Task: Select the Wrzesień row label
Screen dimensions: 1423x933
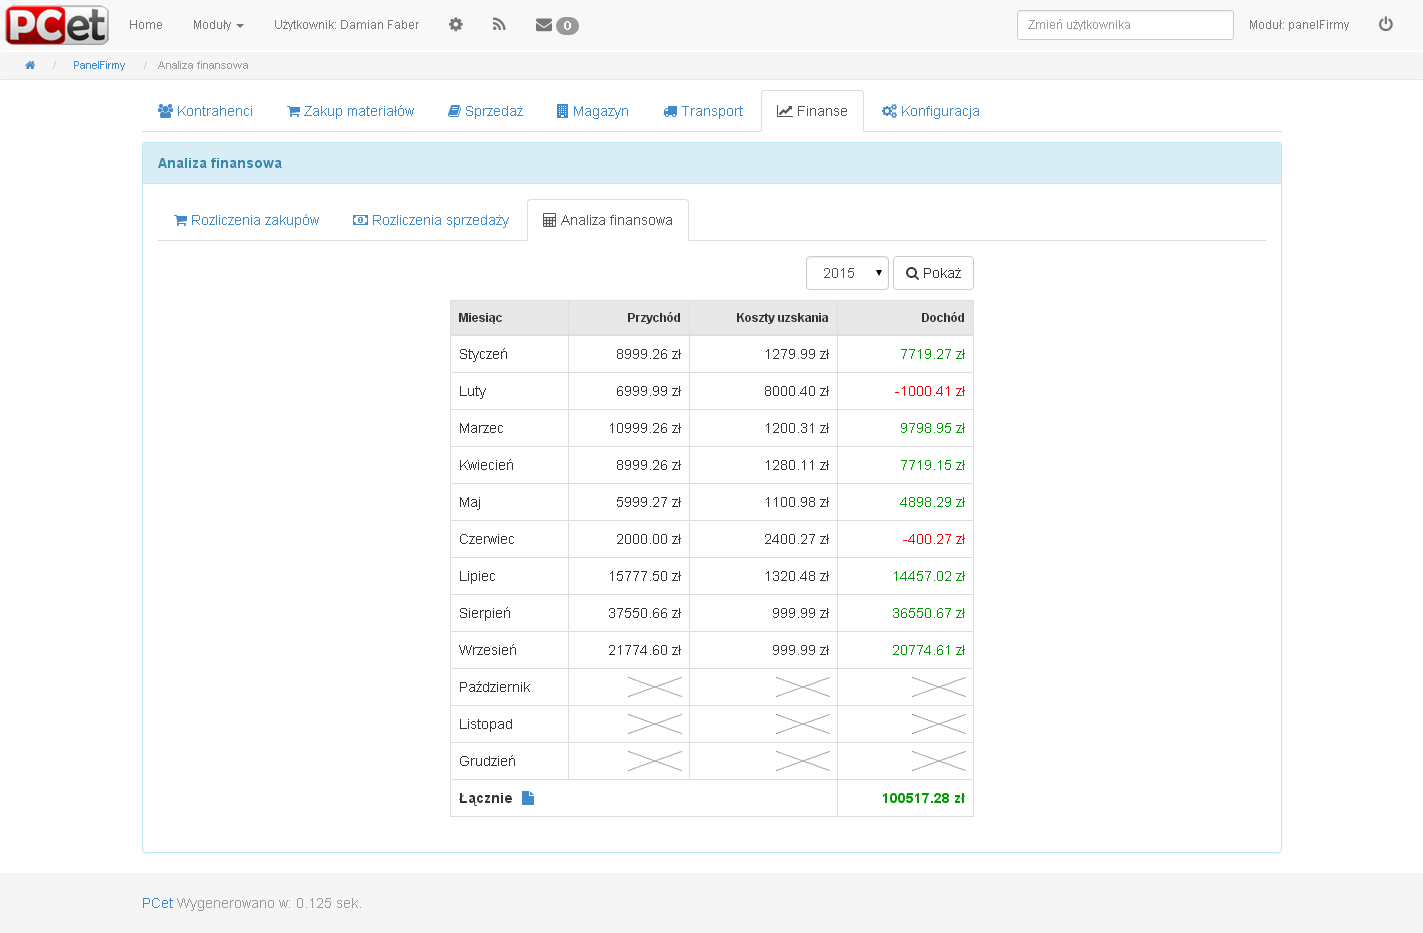Action: tap(488, 650)
